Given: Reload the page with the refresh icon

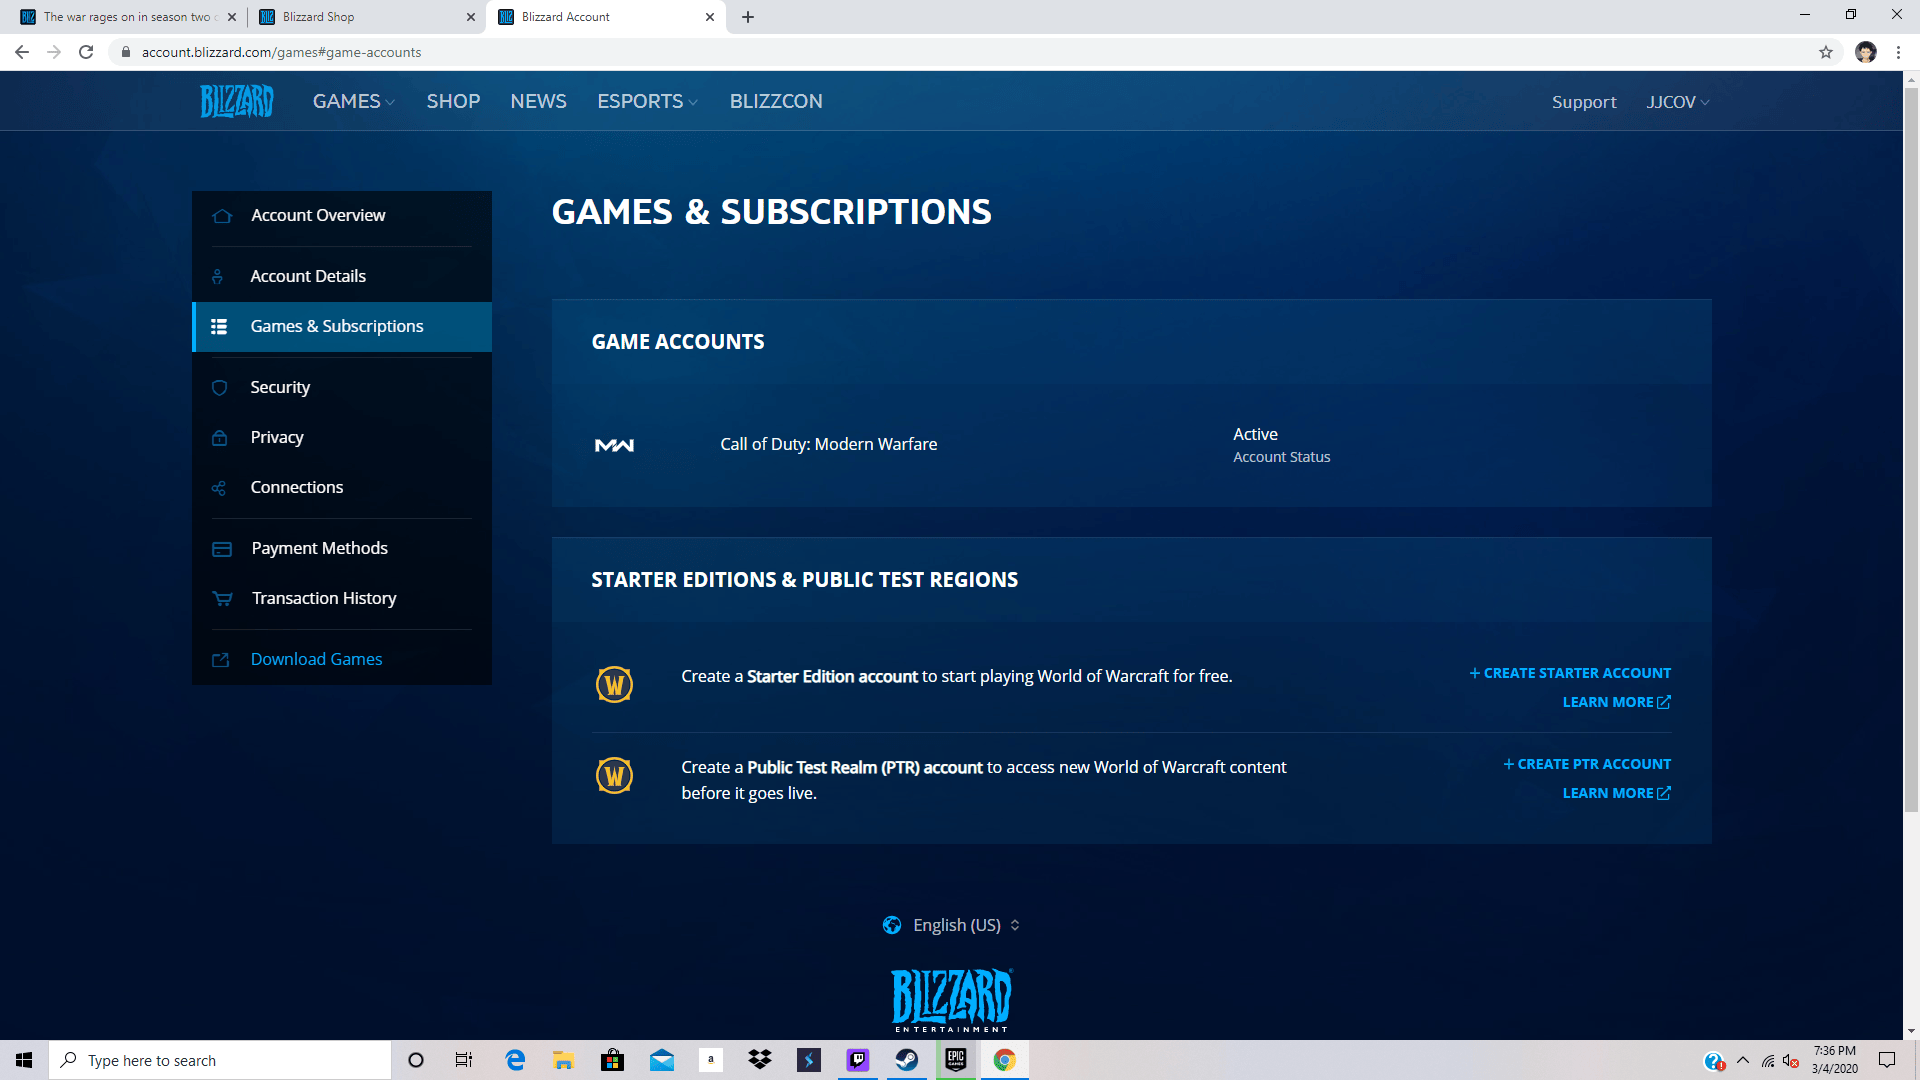Looking at the screenshot, I should [86, 52].
